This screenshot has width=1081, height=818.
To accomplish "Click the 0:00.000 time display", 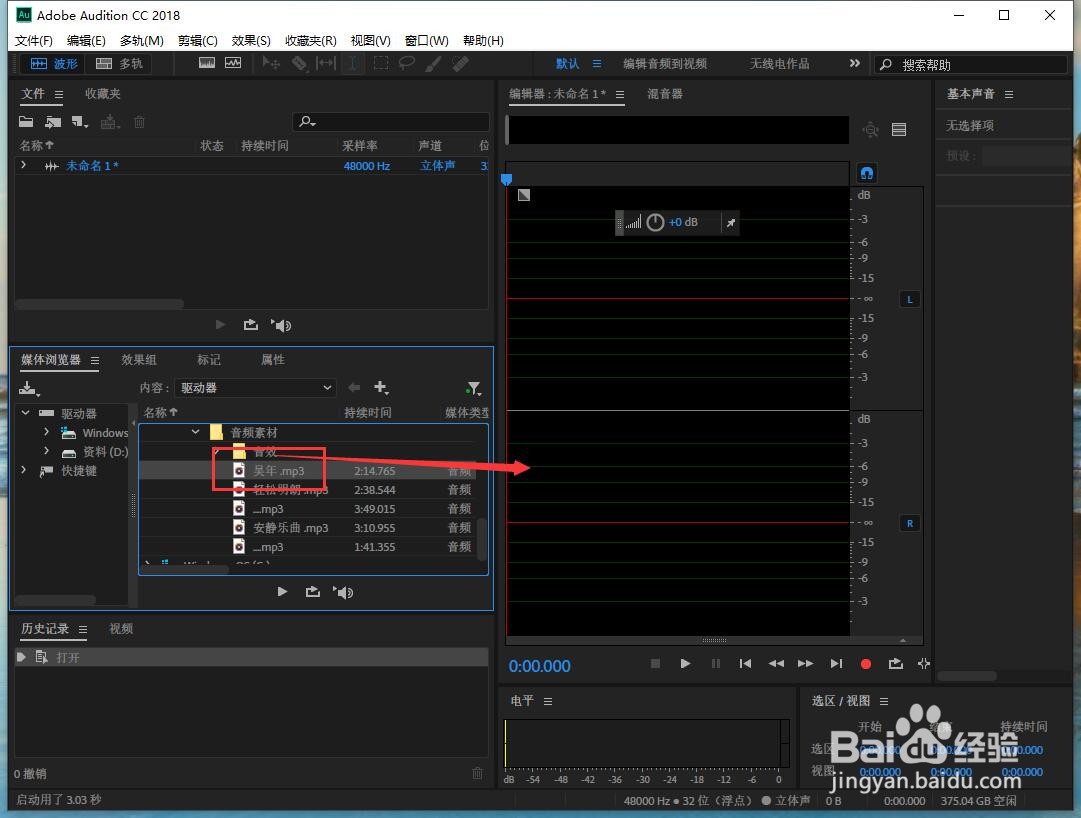I will click(540, 666).
